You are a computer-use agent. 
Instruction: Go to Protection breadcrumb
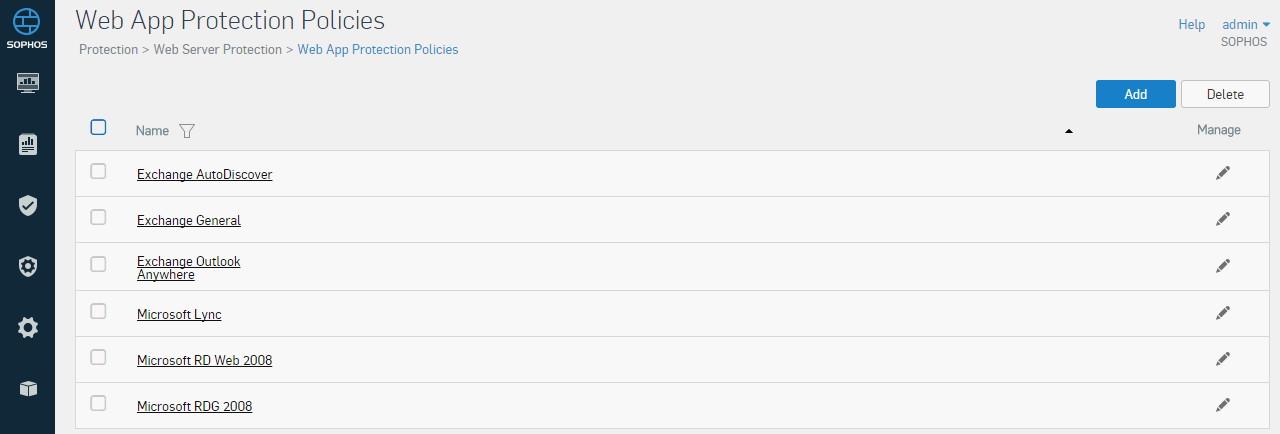coord(108,49)
